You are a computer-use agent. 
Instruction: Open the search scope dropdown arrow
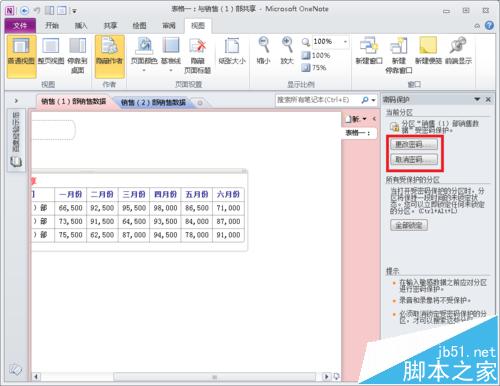coord(373,100)
